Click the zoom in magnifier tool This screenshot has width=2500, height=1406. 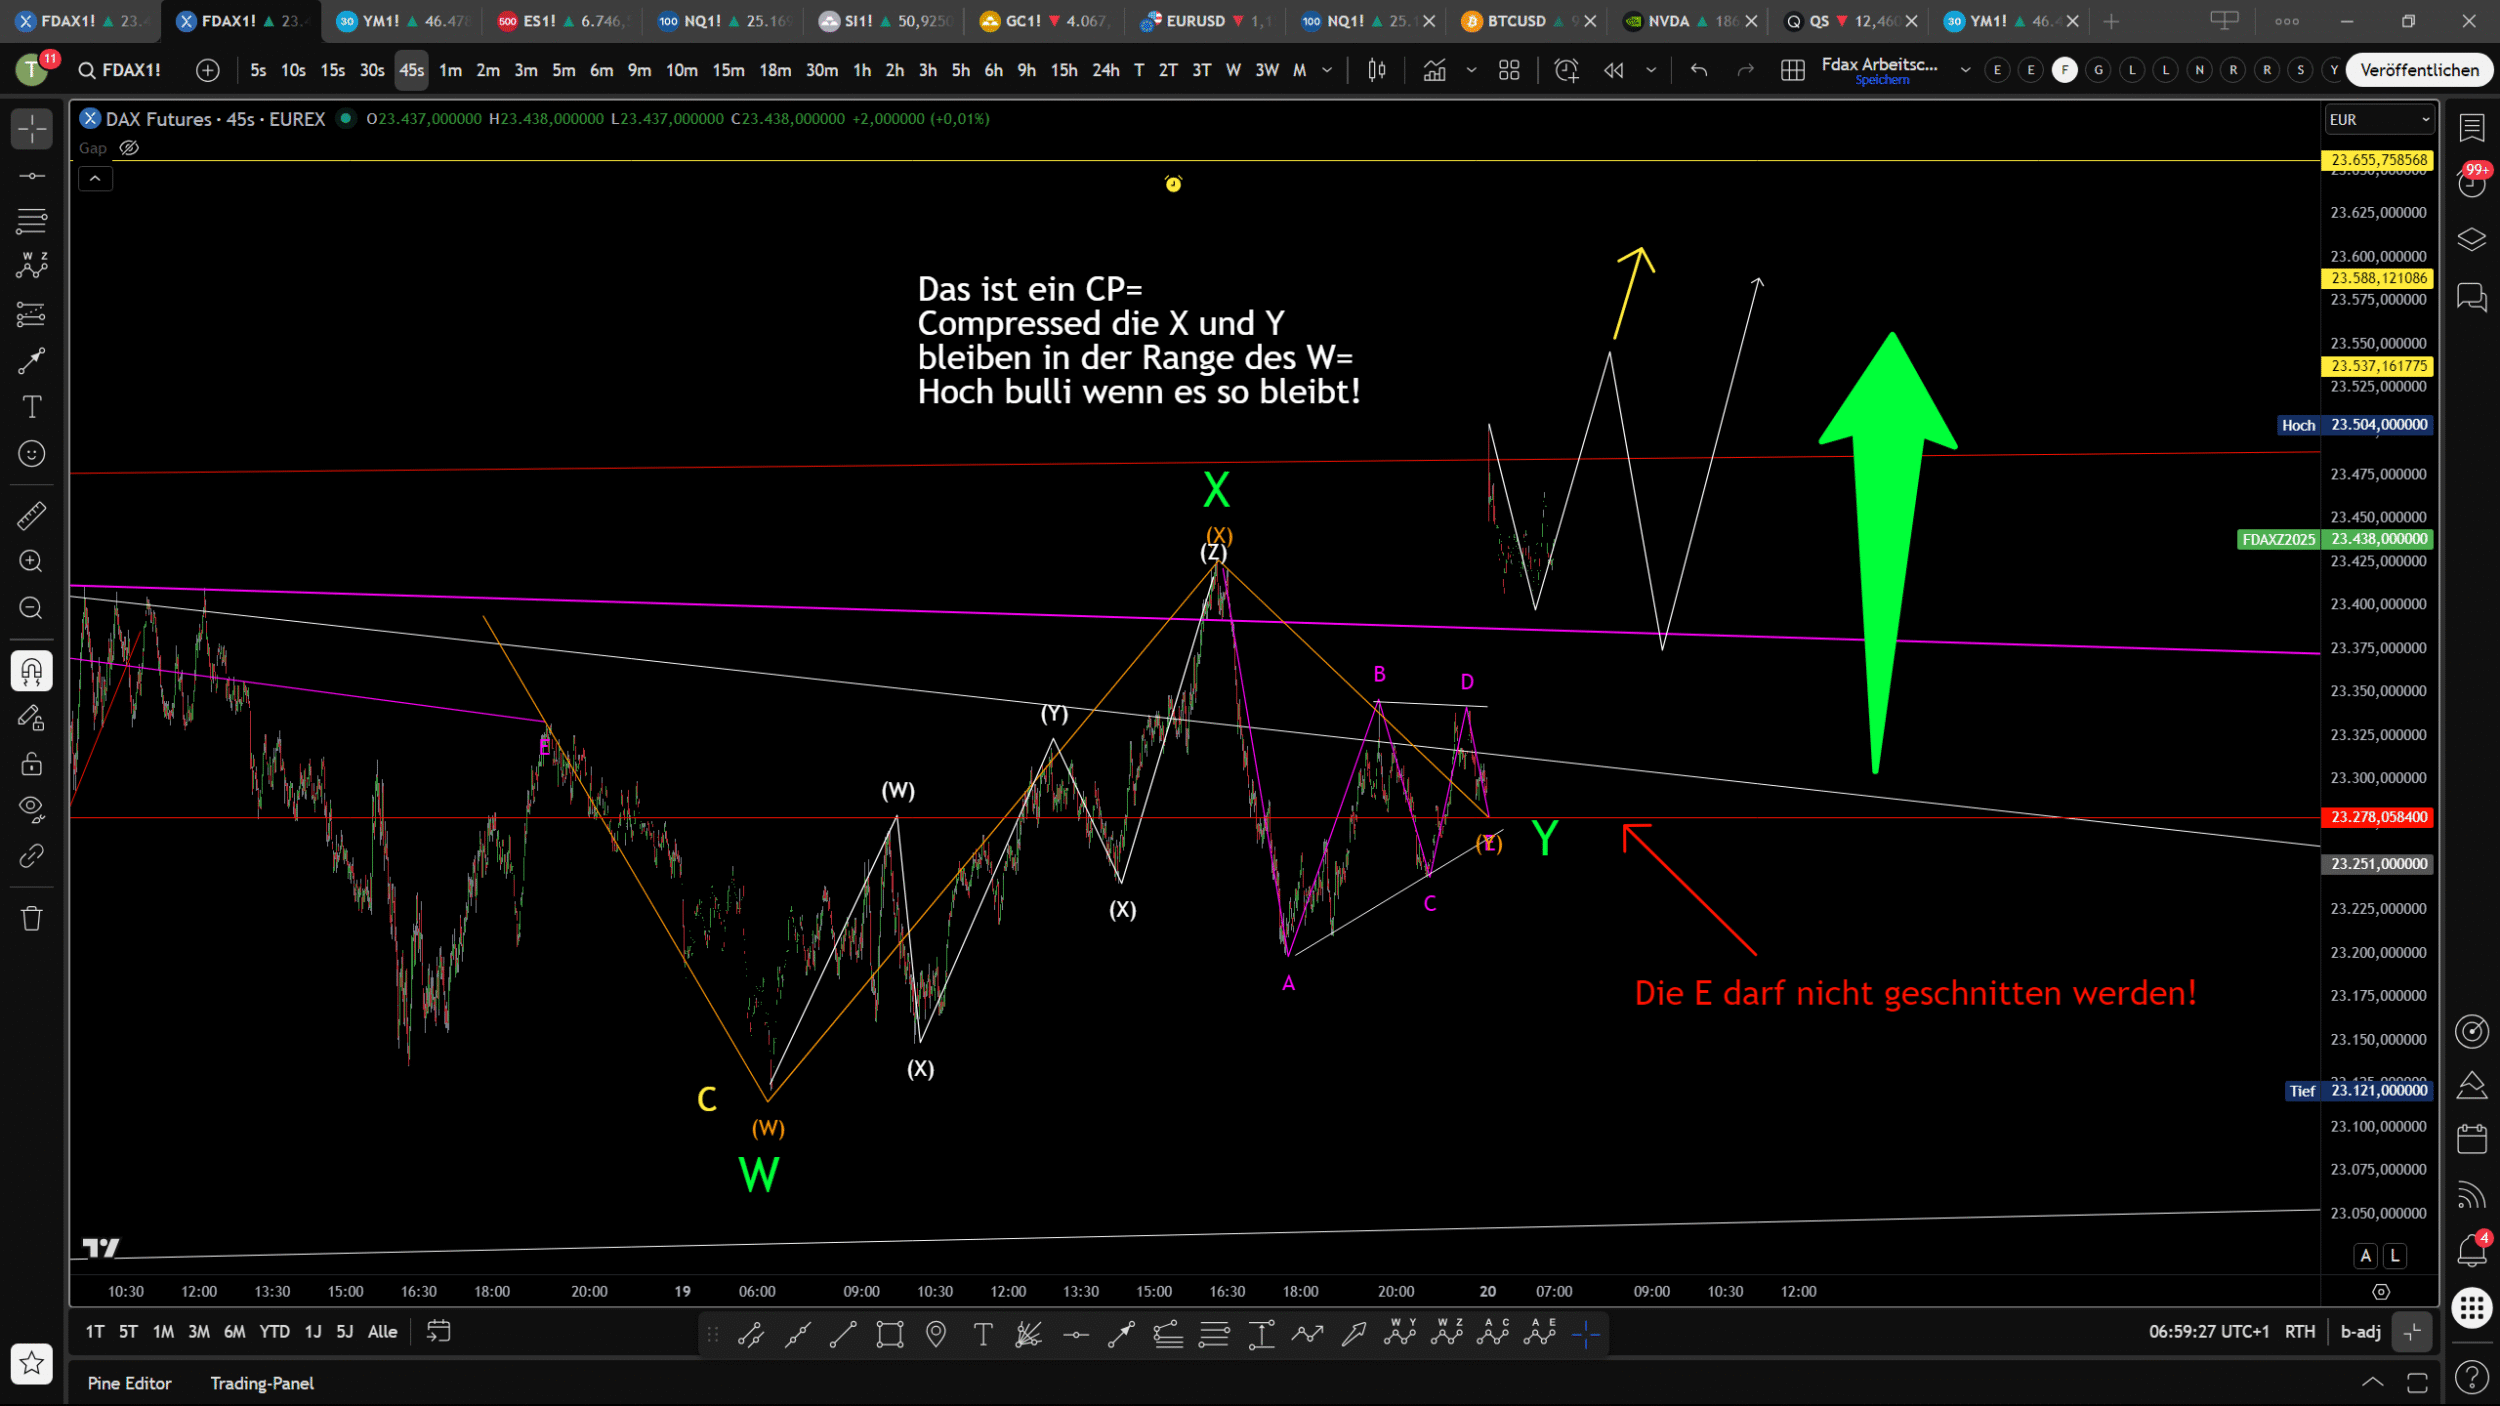click(x=31, y=561)
